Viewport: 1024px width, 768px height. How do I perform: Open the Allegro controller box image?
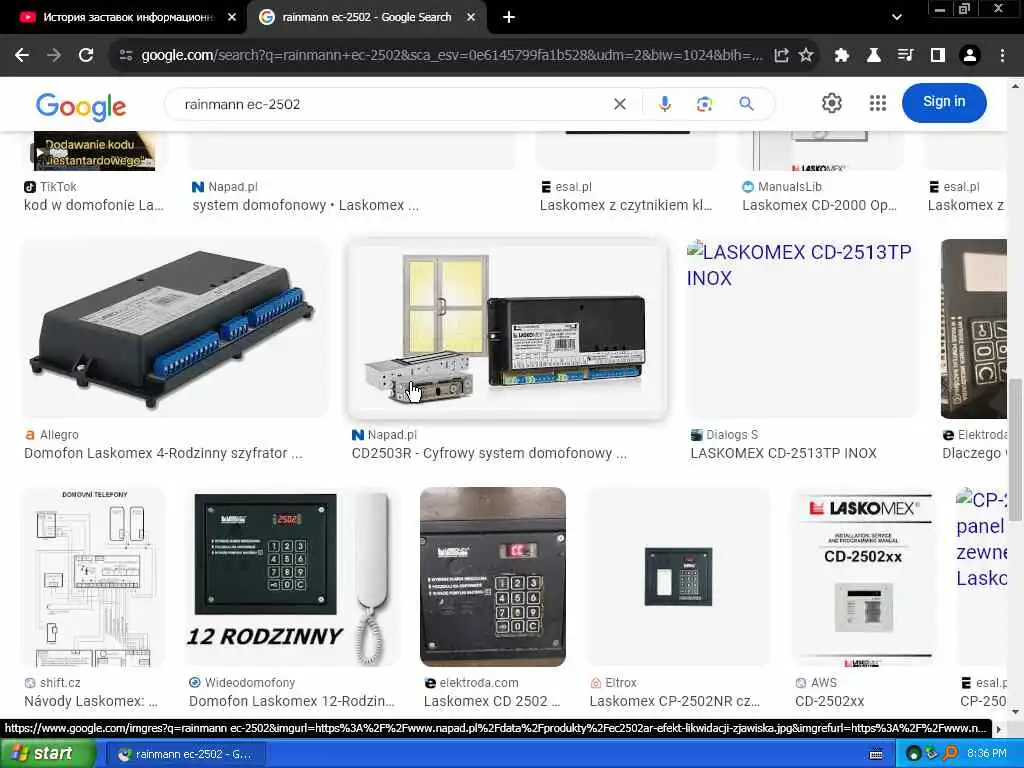[174, 328]
